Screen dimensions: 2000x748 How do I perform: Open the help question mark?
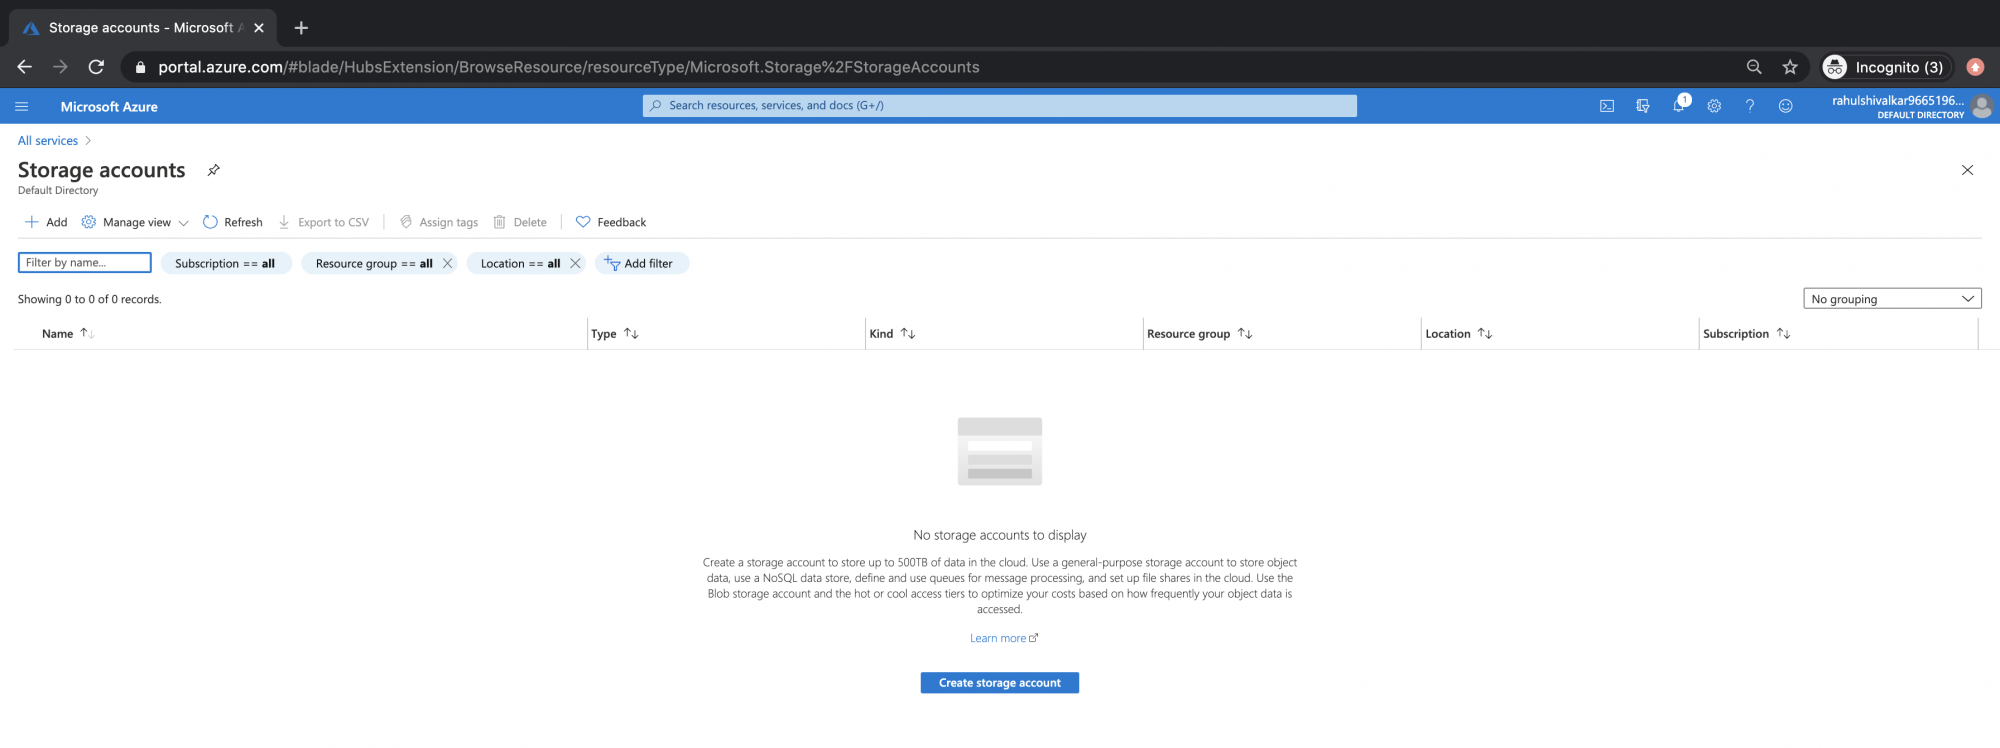pos(1750,106)
